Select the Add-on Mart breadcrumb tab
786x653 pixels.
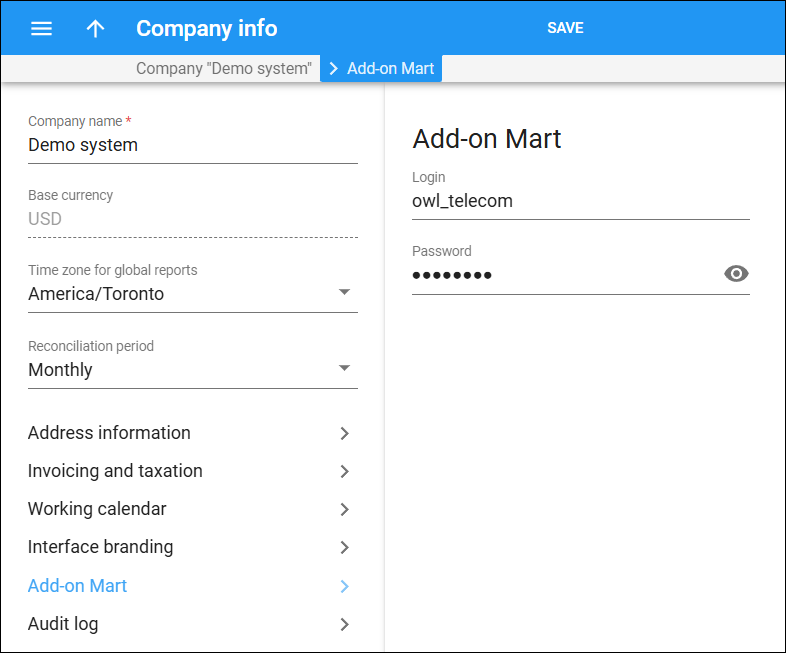click(381, 68)
